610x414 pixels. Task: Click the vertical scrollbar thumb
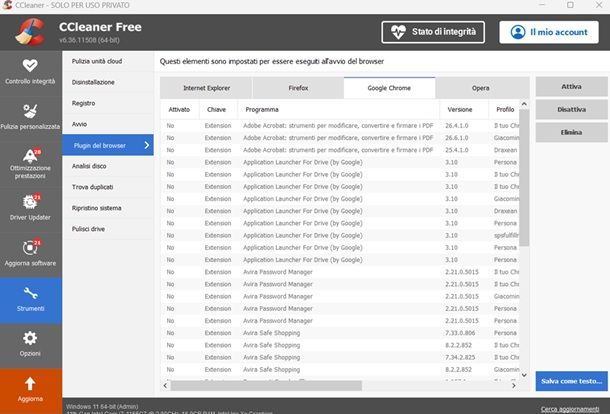tap(524, 178)
